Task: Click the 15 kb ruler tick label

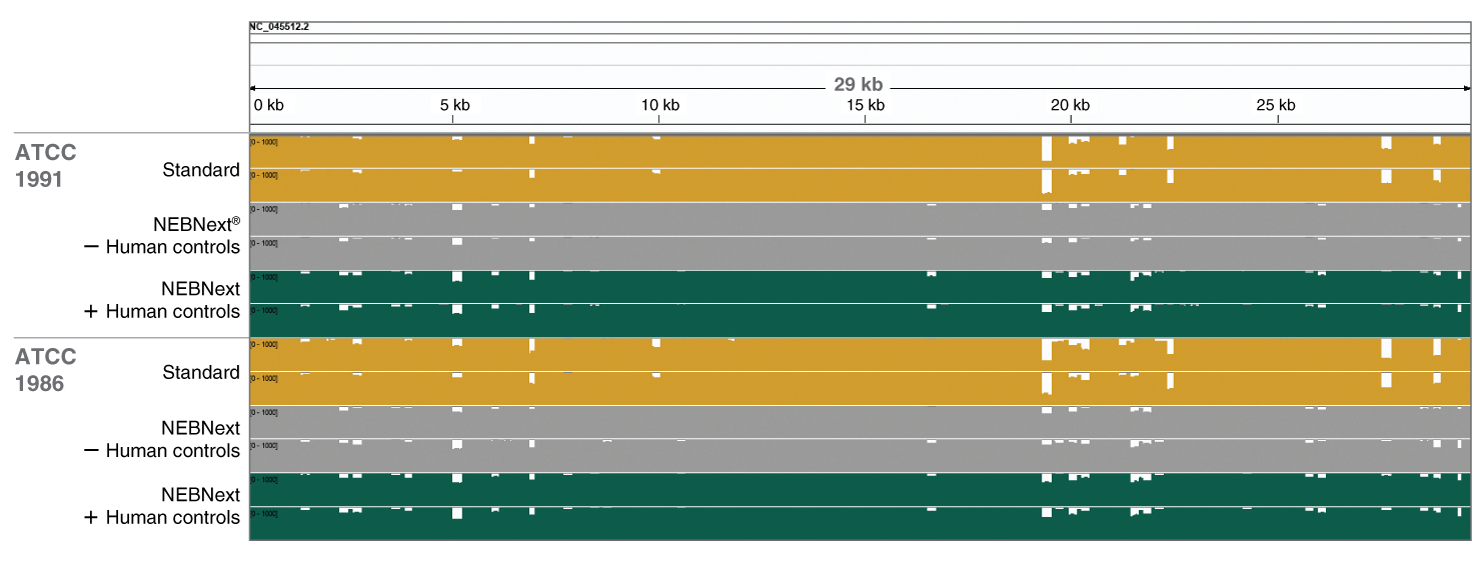Action: pos(865,105)
